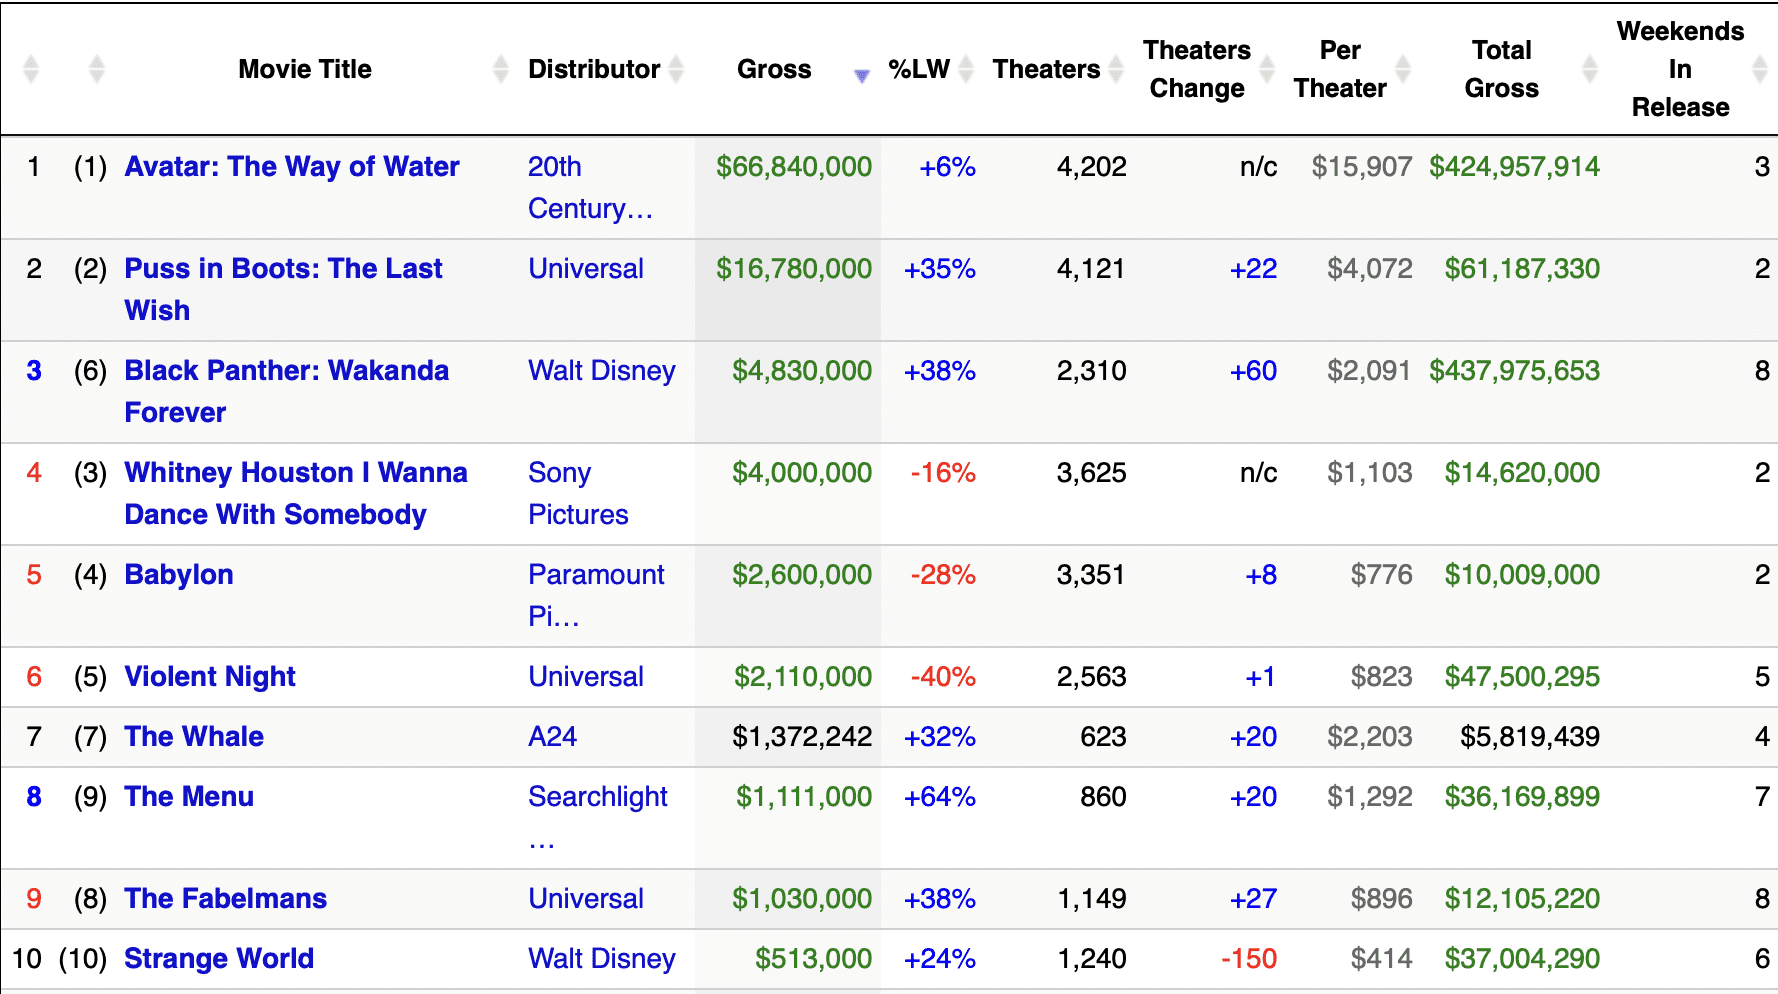This screenshot has height=994, width=1778.
Task: Open Walt Disney distributor in Strange World row
Action: pyautogui.click(x=602, y=958)
